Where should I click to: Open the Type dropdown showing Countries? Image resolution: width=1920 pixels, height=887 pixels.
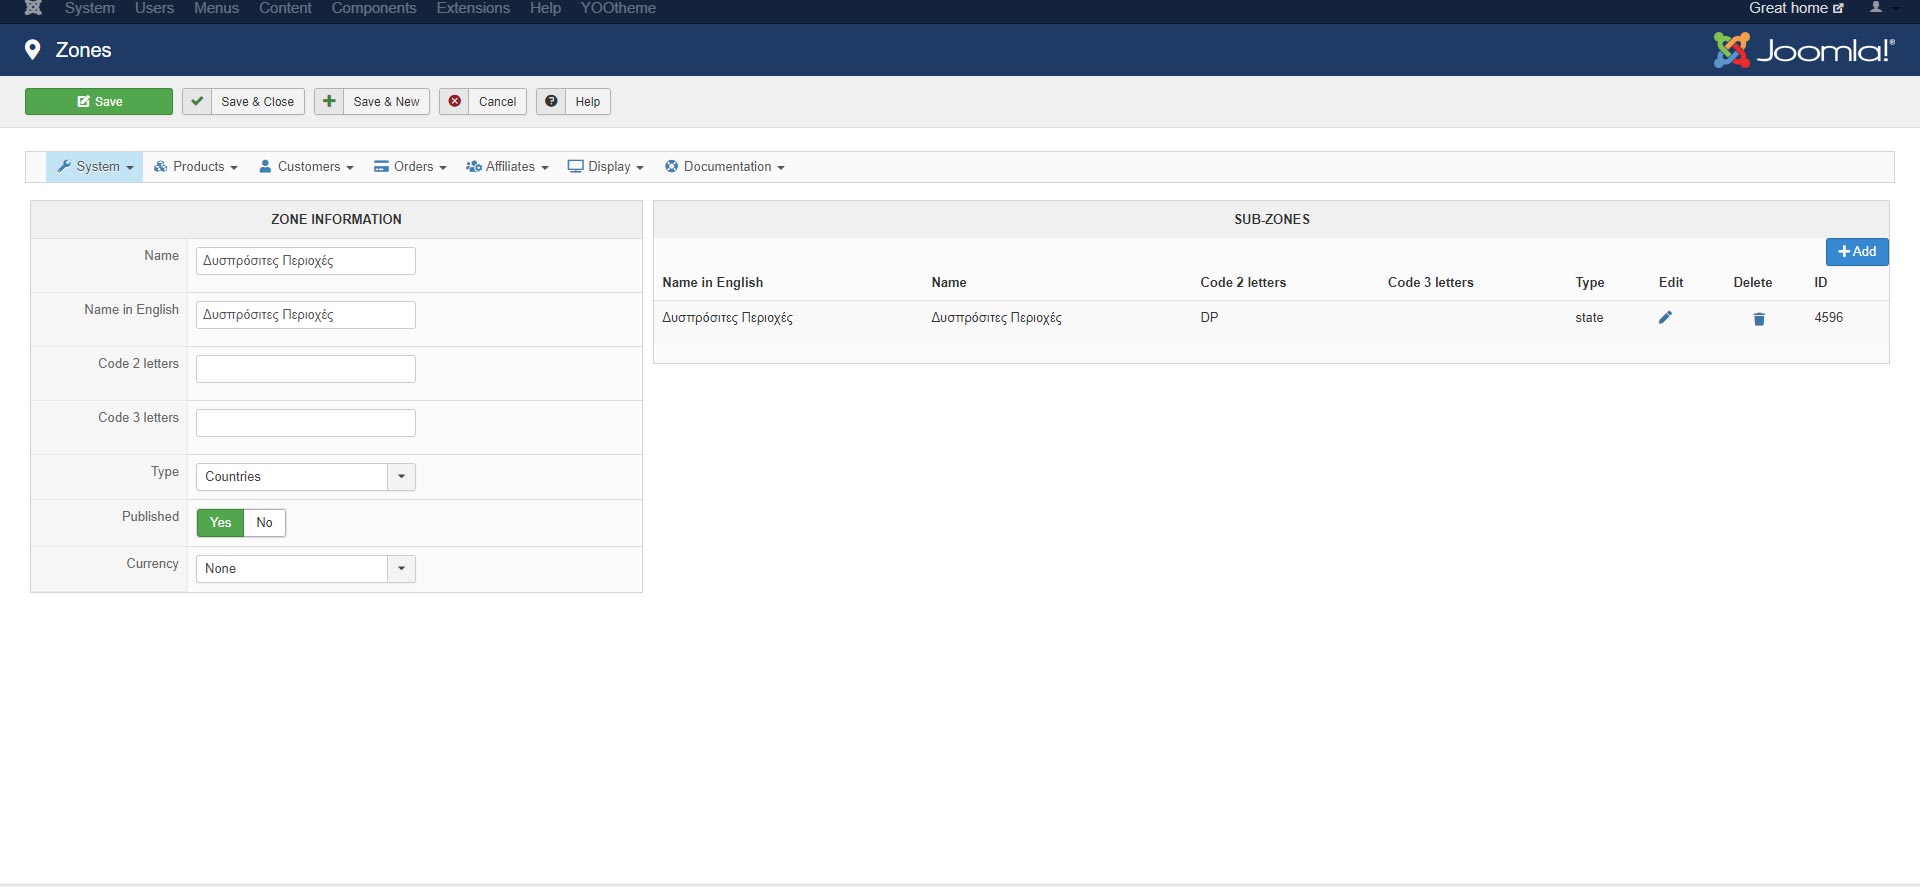[x=305, y=477]
